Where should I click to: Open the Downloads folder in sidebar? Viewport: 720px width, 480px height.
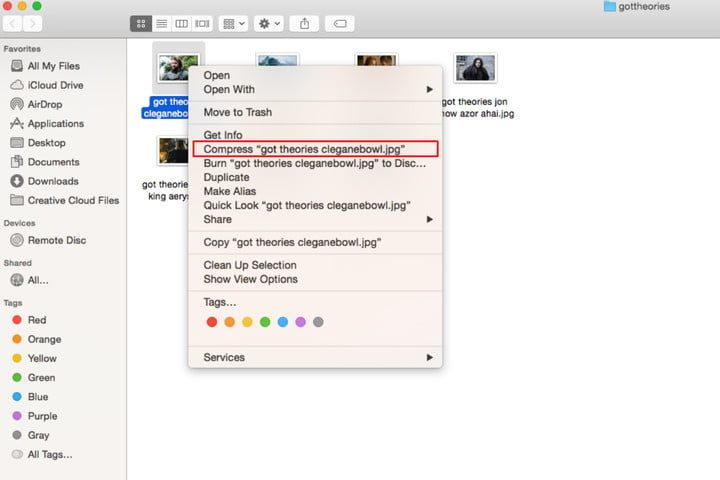point(52,181)
